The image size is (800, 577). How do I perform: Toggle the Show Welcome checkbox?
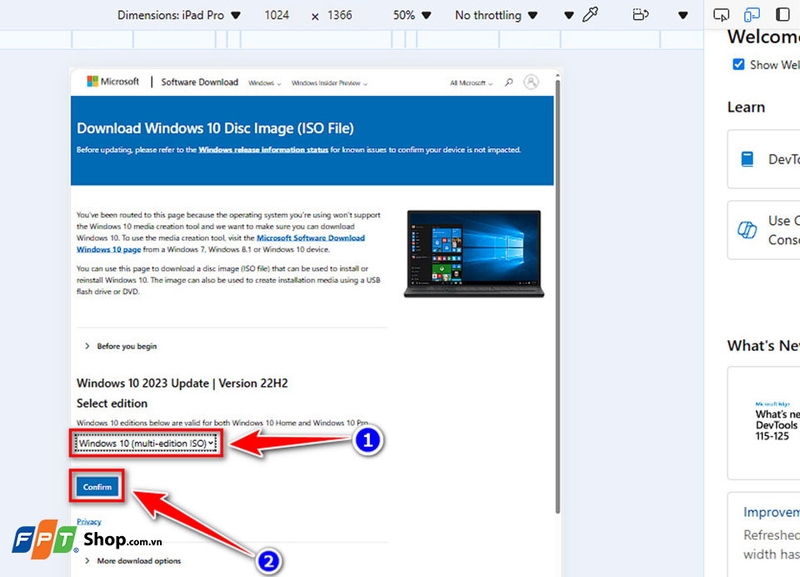738,64
